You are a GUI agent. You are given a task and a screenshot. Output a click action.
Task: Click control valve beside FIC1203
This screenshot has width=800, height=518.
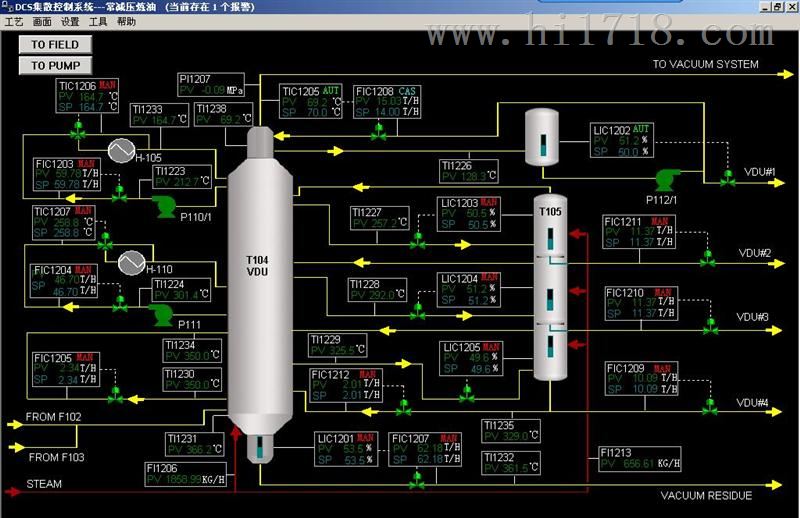[119, 194]
